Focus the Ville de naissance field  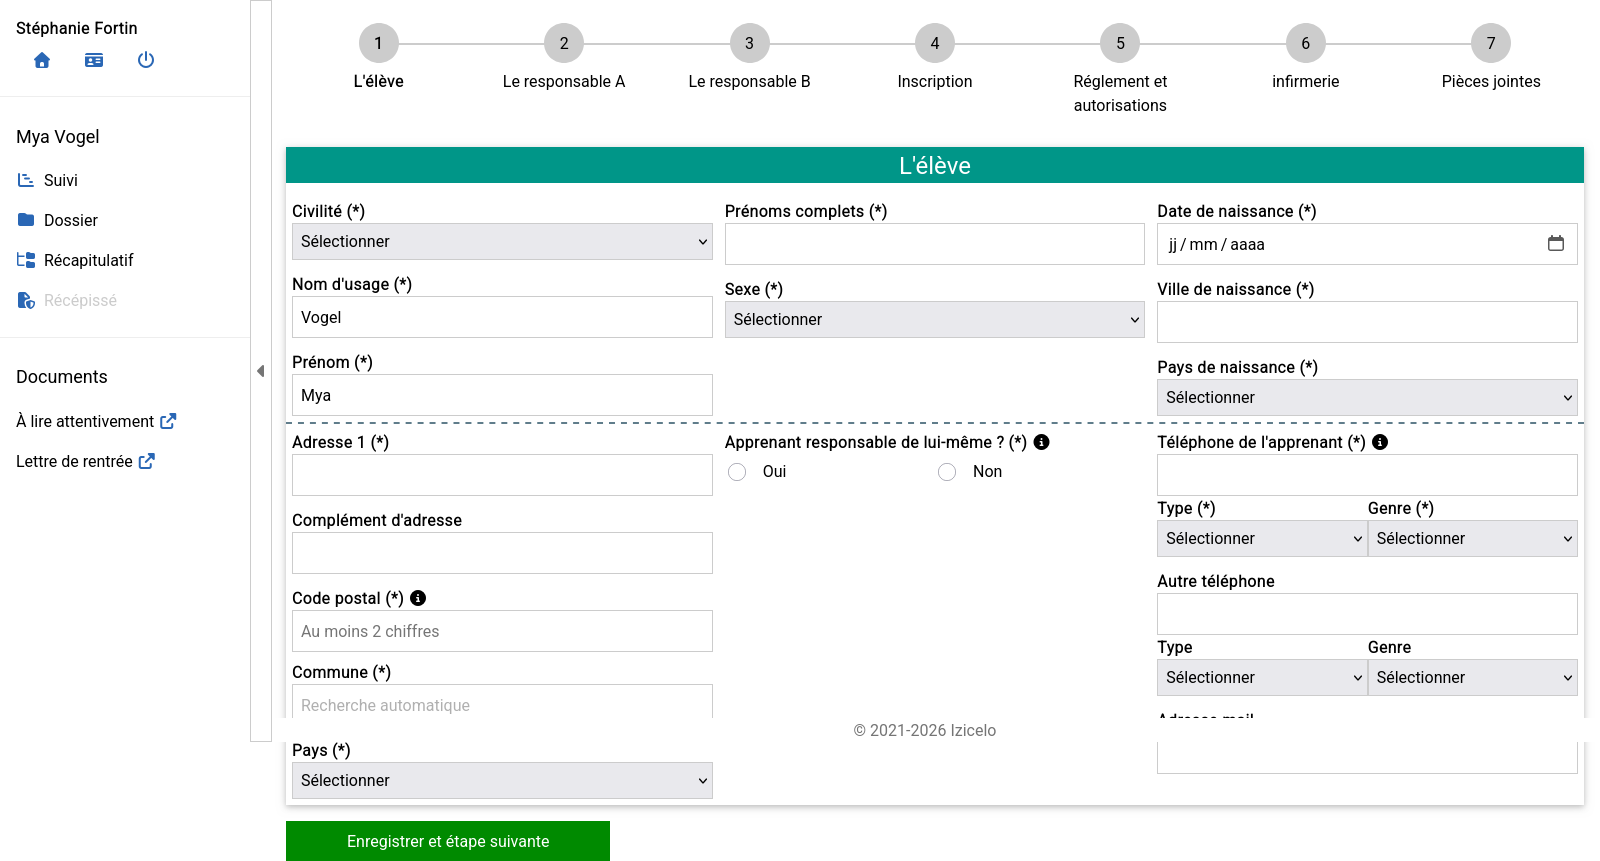[1367, 322]
